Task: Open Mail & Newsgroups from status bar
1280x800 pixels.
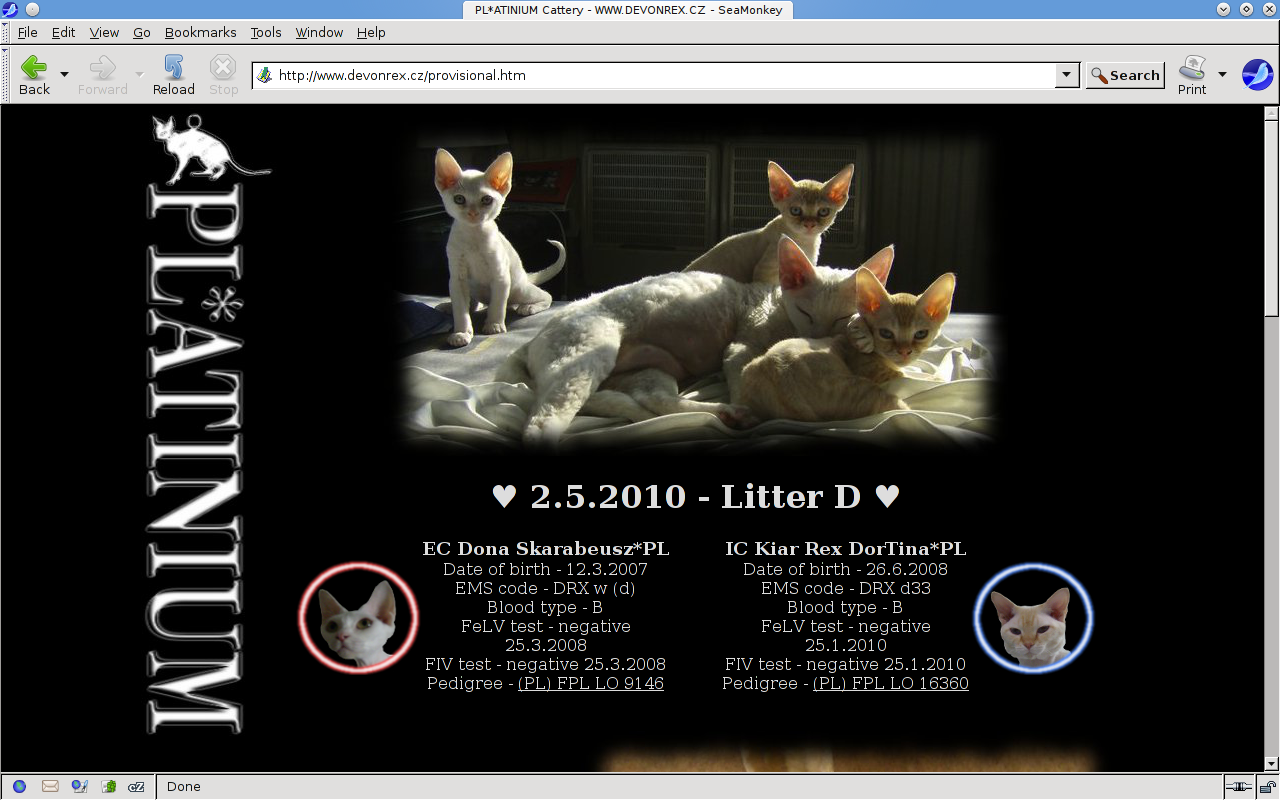Action: 50,787
